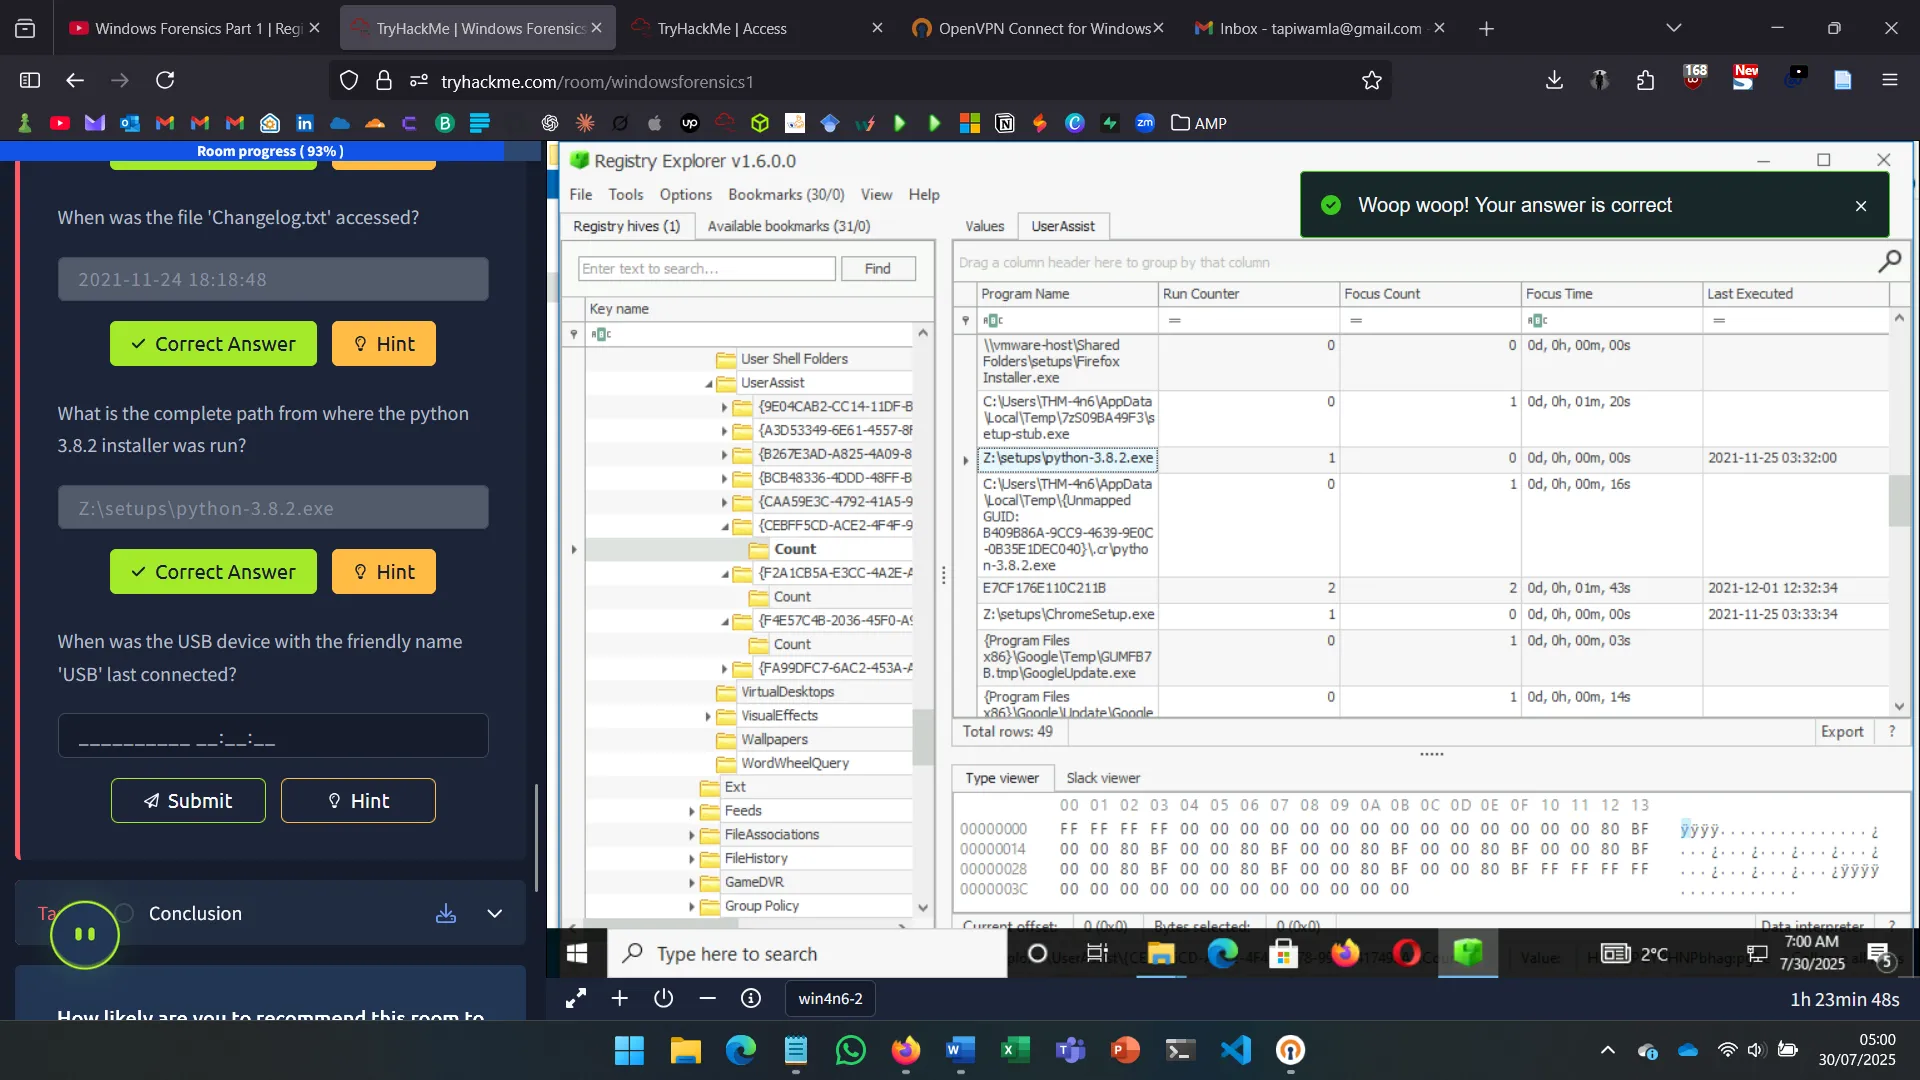Click the search magnifier icon in UserAssist grid
This screenshot has height=1080, width=1920.
click(x=1889, y=262)
